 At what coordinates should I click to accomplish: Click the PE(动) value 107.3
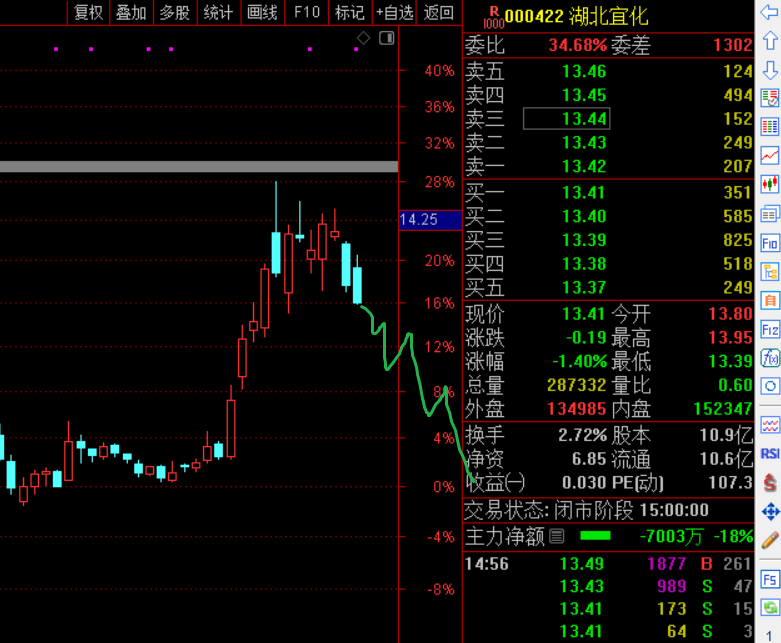pyautogui.click(x=730, y=483)
